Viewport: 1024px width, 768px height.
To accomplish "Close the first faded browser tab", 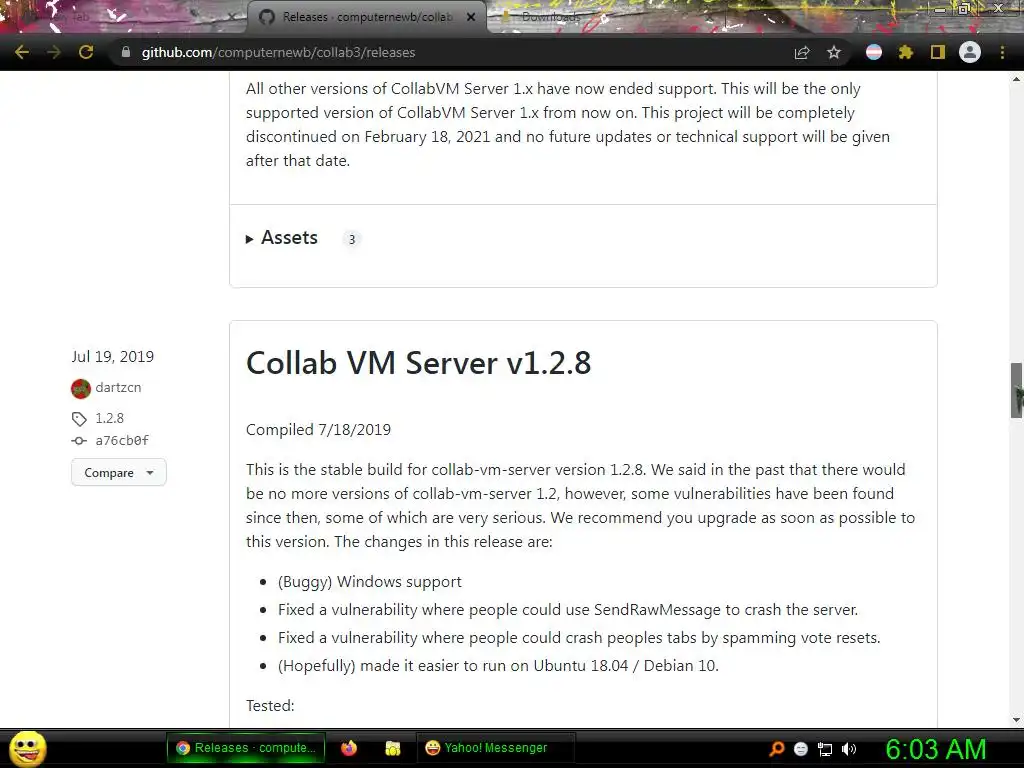I will click(x=231, y=17).
